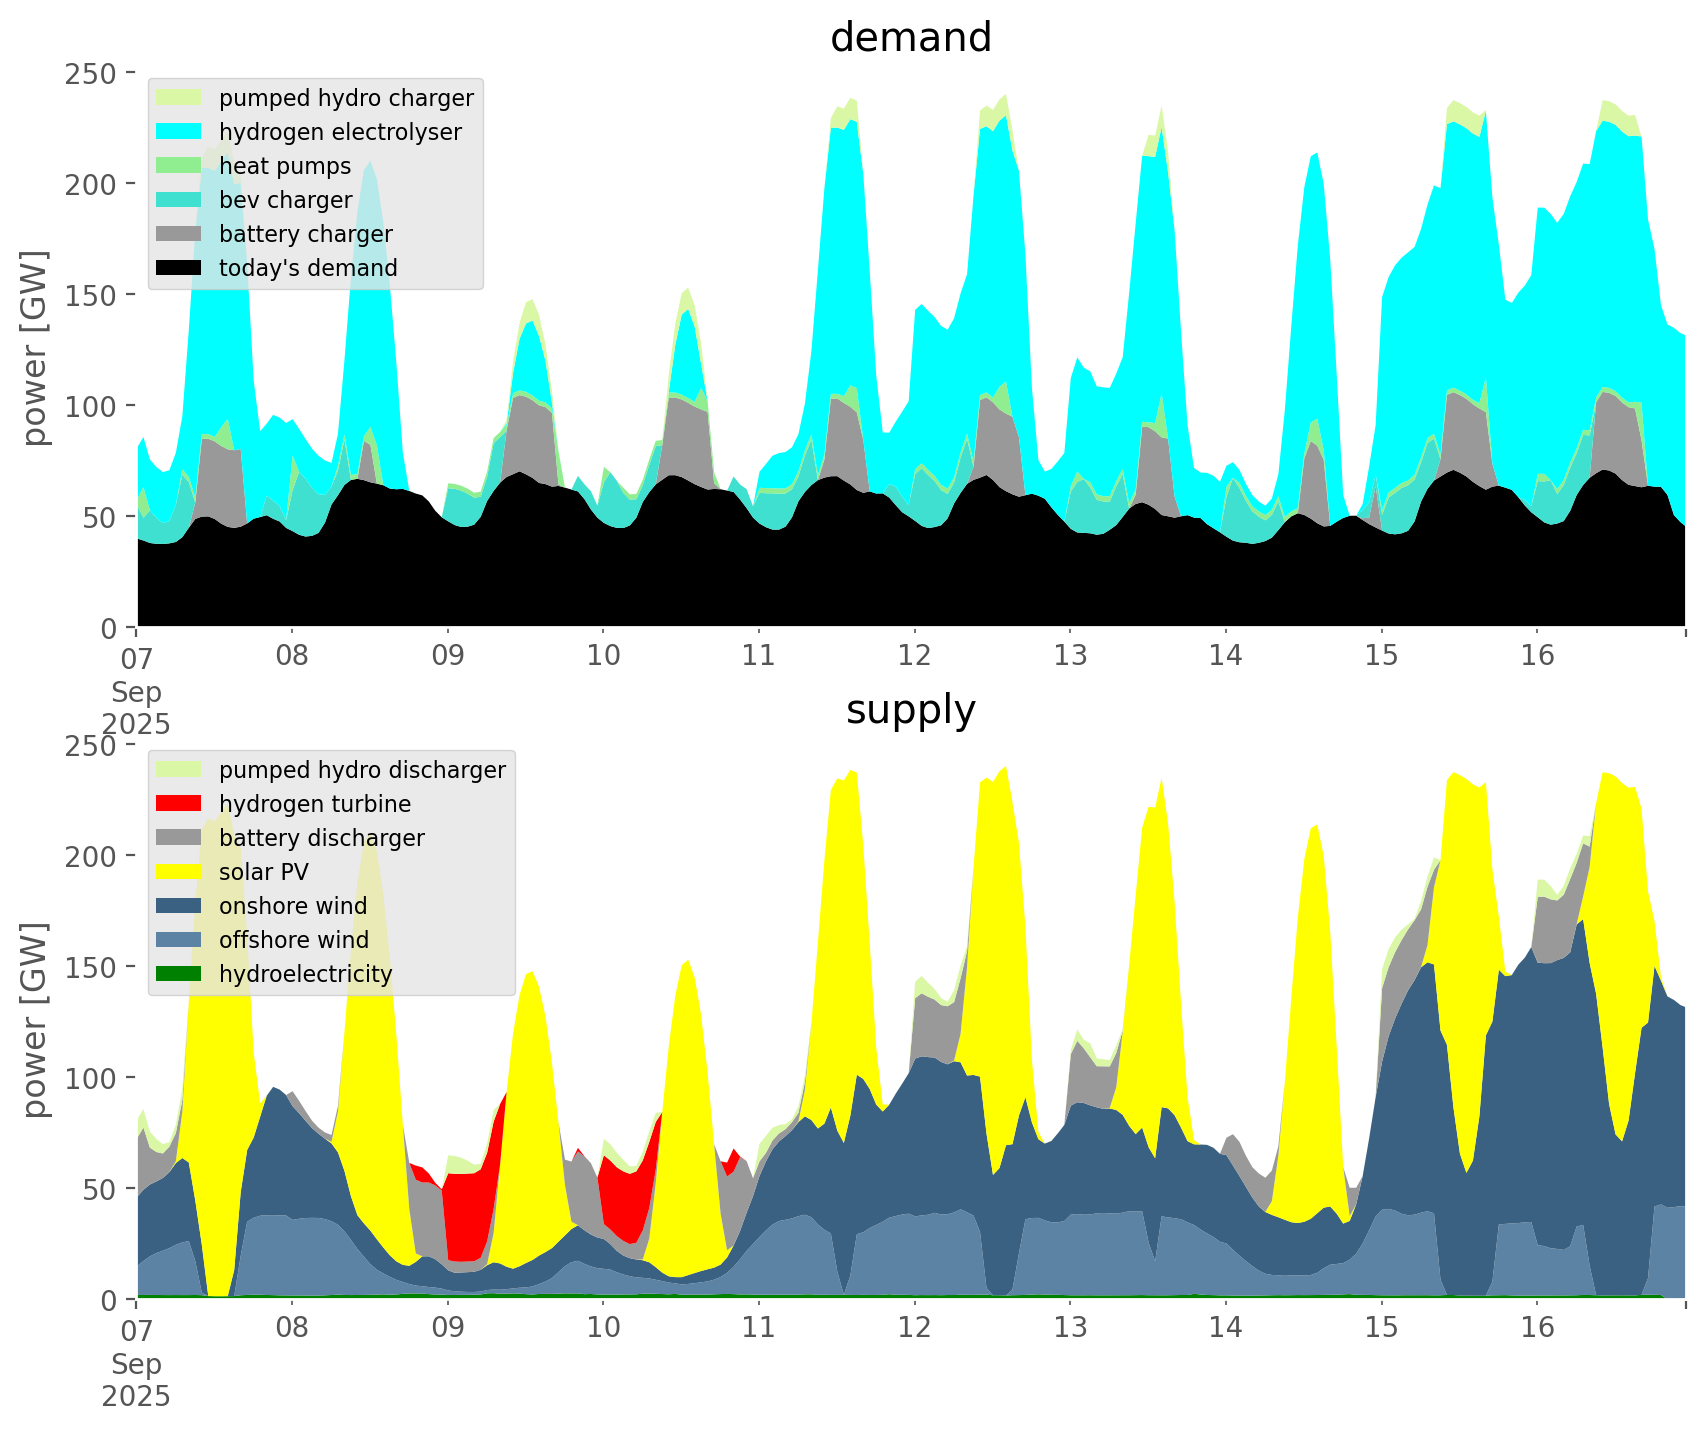Click the "demand" chart title

(910, 38)
